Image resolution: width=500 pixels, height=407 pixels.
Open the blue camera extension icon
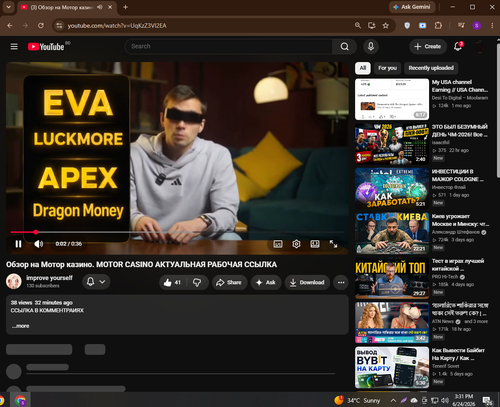pyautogui.click(x=422, y=26)
